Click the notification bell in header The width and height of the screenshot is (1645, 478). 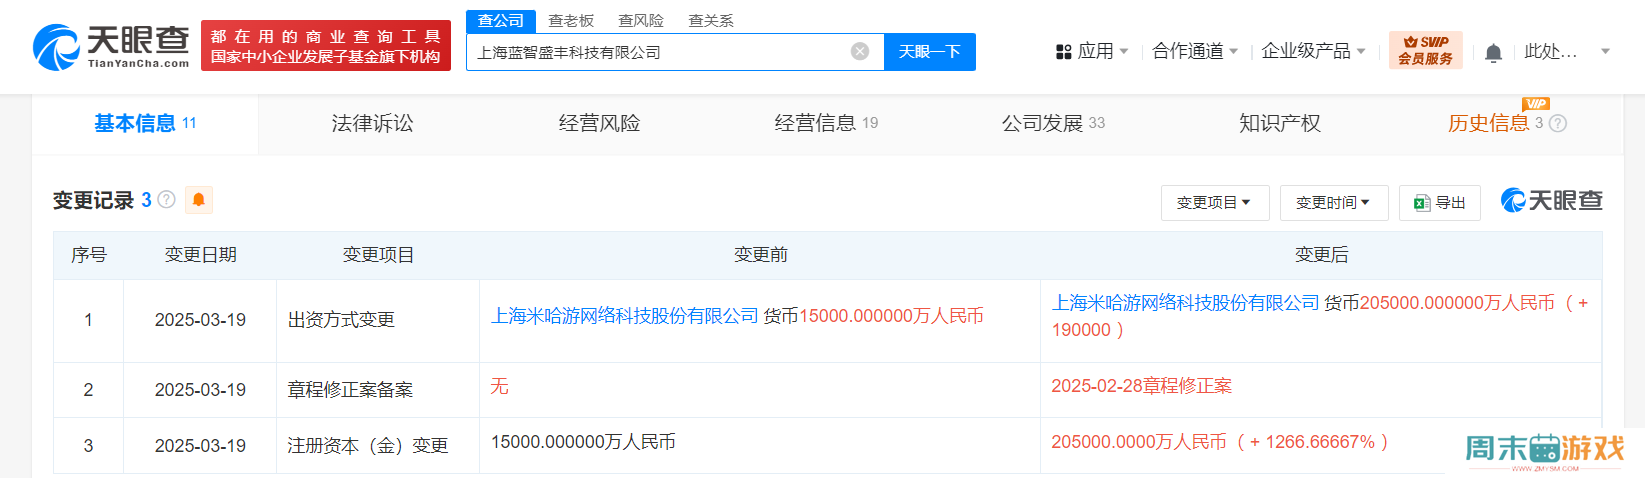pyautogui.click(x=1493, y=52)
